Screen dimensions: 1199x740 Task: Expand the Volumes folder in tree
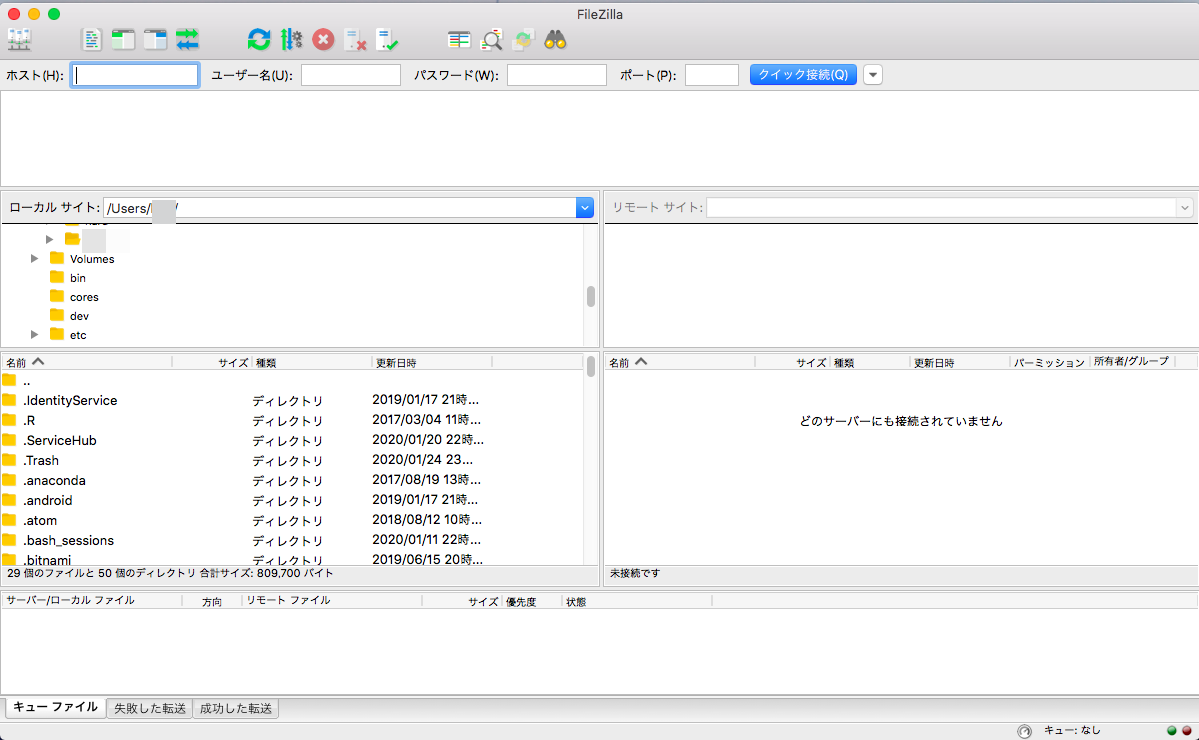pos(34,258)
